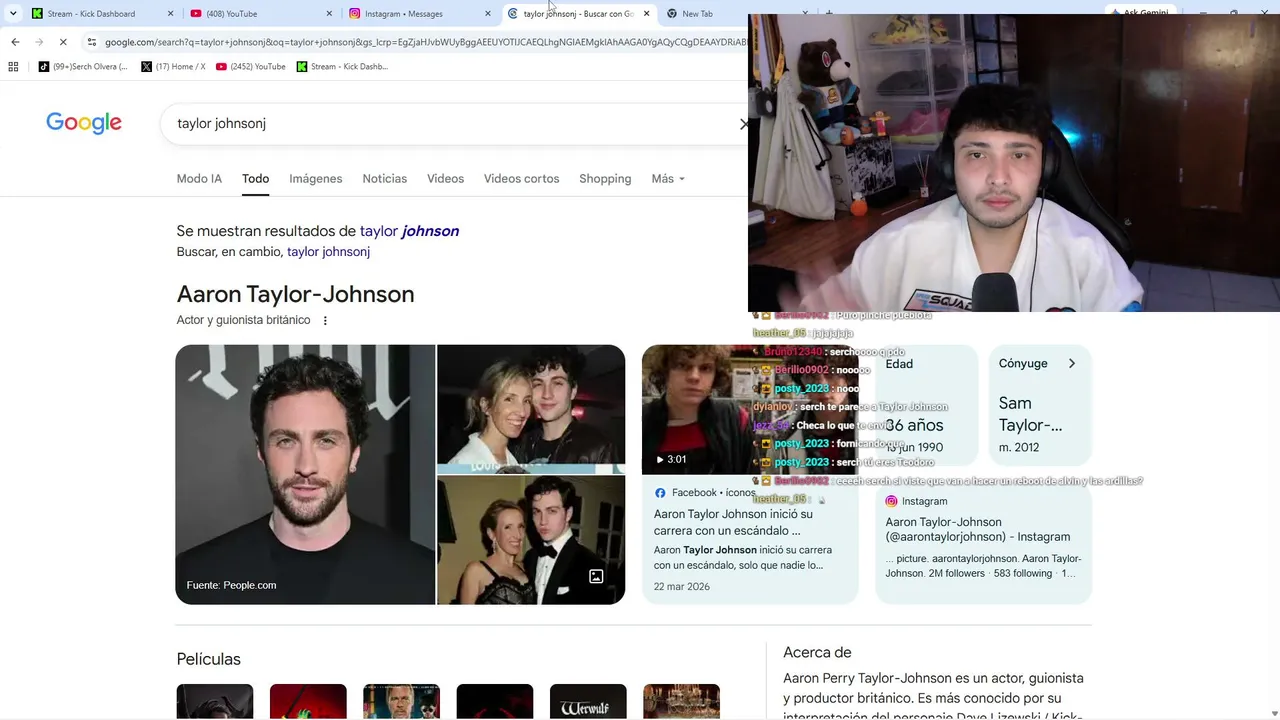1280x720 pixels.
Task: Close the (408) YouTube tab
Action: click(330, 14)
